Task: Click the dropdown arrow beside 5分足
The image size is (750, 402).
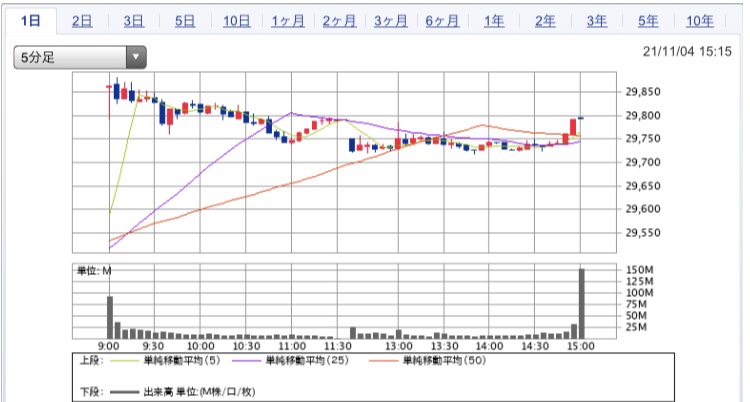Action: tap(136, 57)
